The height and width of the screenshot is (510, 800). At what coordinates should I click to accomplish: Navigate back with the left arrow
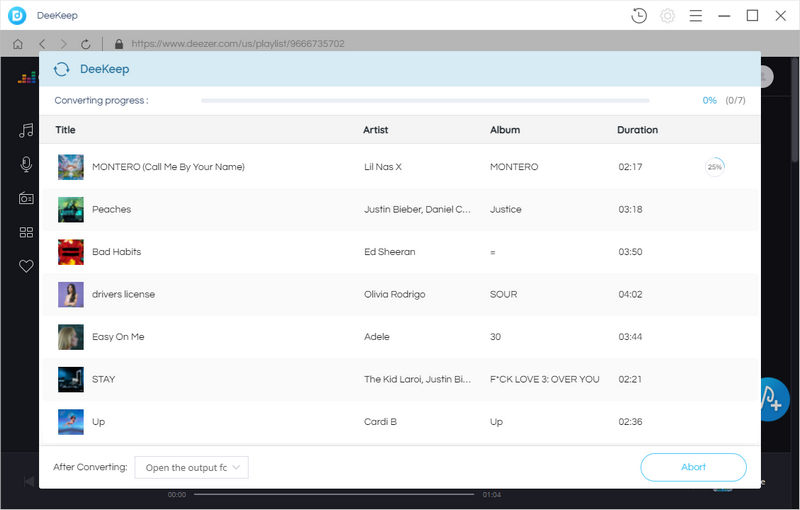(x=42, y=44)
